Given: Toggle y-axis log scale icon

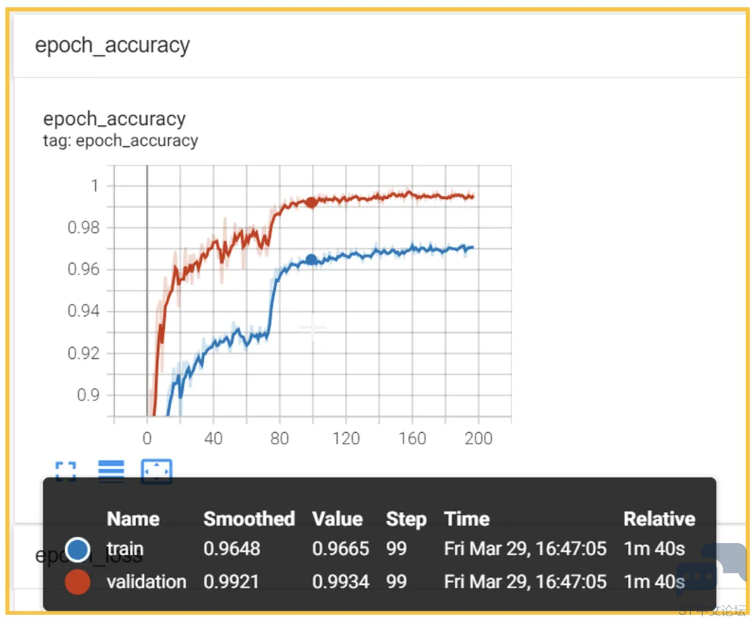Looking at the screenshot, I should [x=111, y=471].
